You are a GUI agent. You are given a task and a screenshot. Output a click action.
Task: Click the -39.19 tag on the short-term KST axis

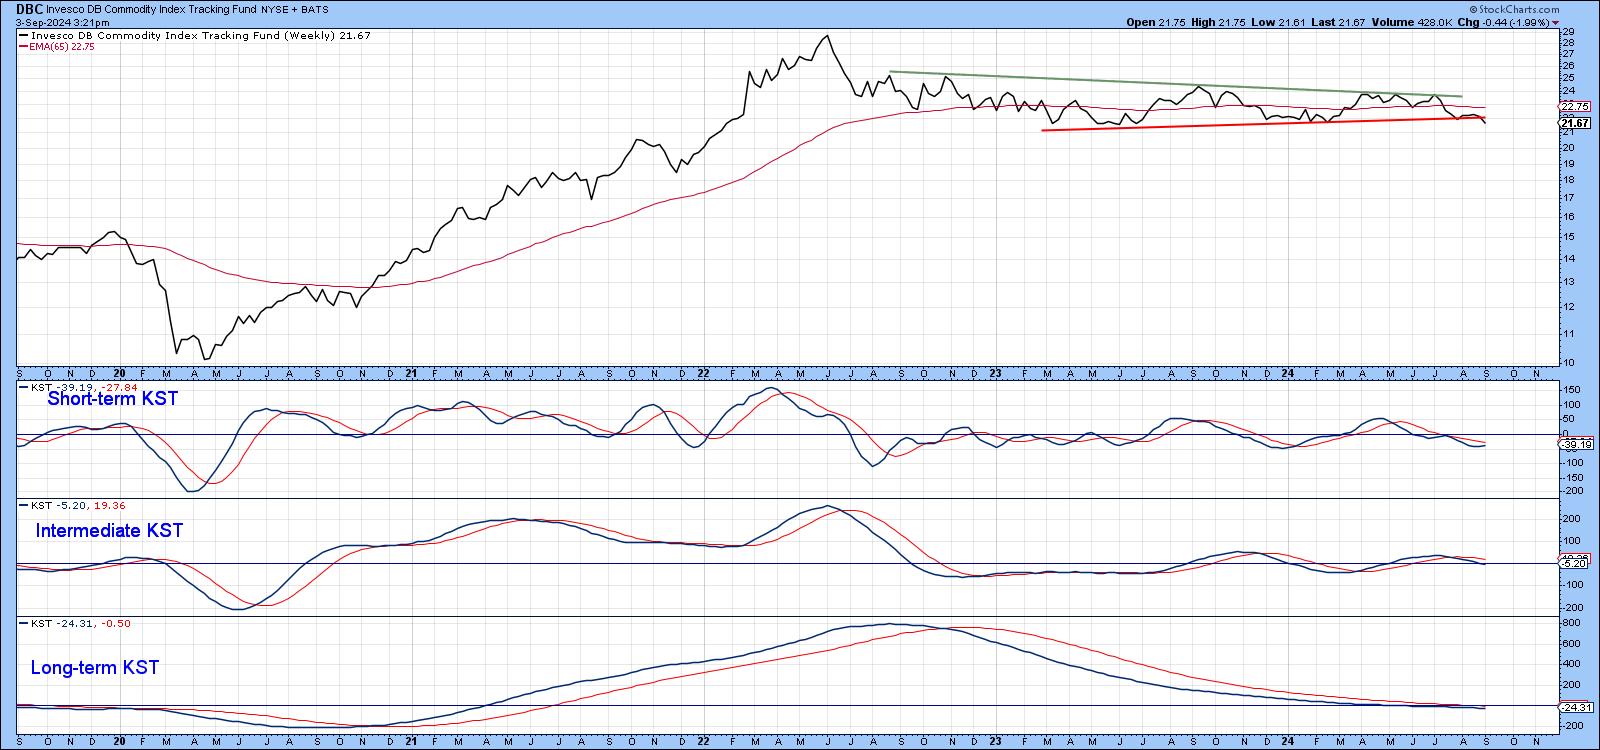[1575, 444]
